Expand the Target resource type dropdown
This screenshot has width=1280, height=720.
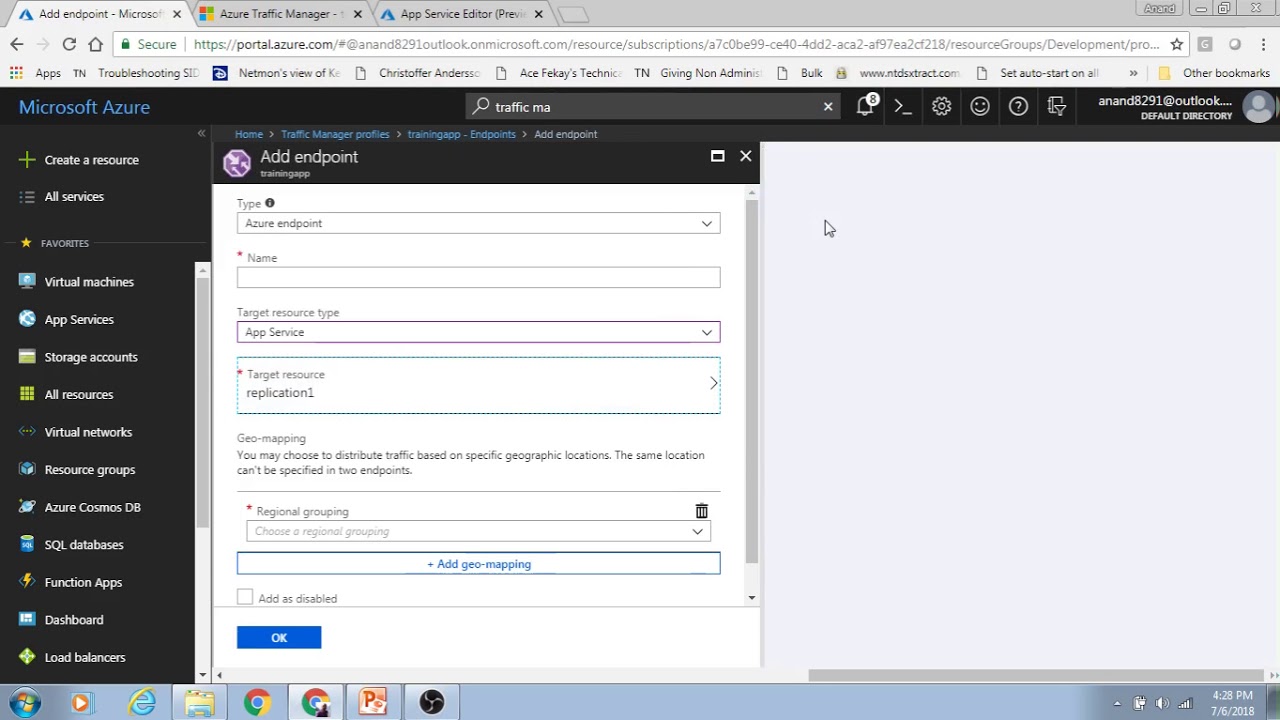point(478,332)
